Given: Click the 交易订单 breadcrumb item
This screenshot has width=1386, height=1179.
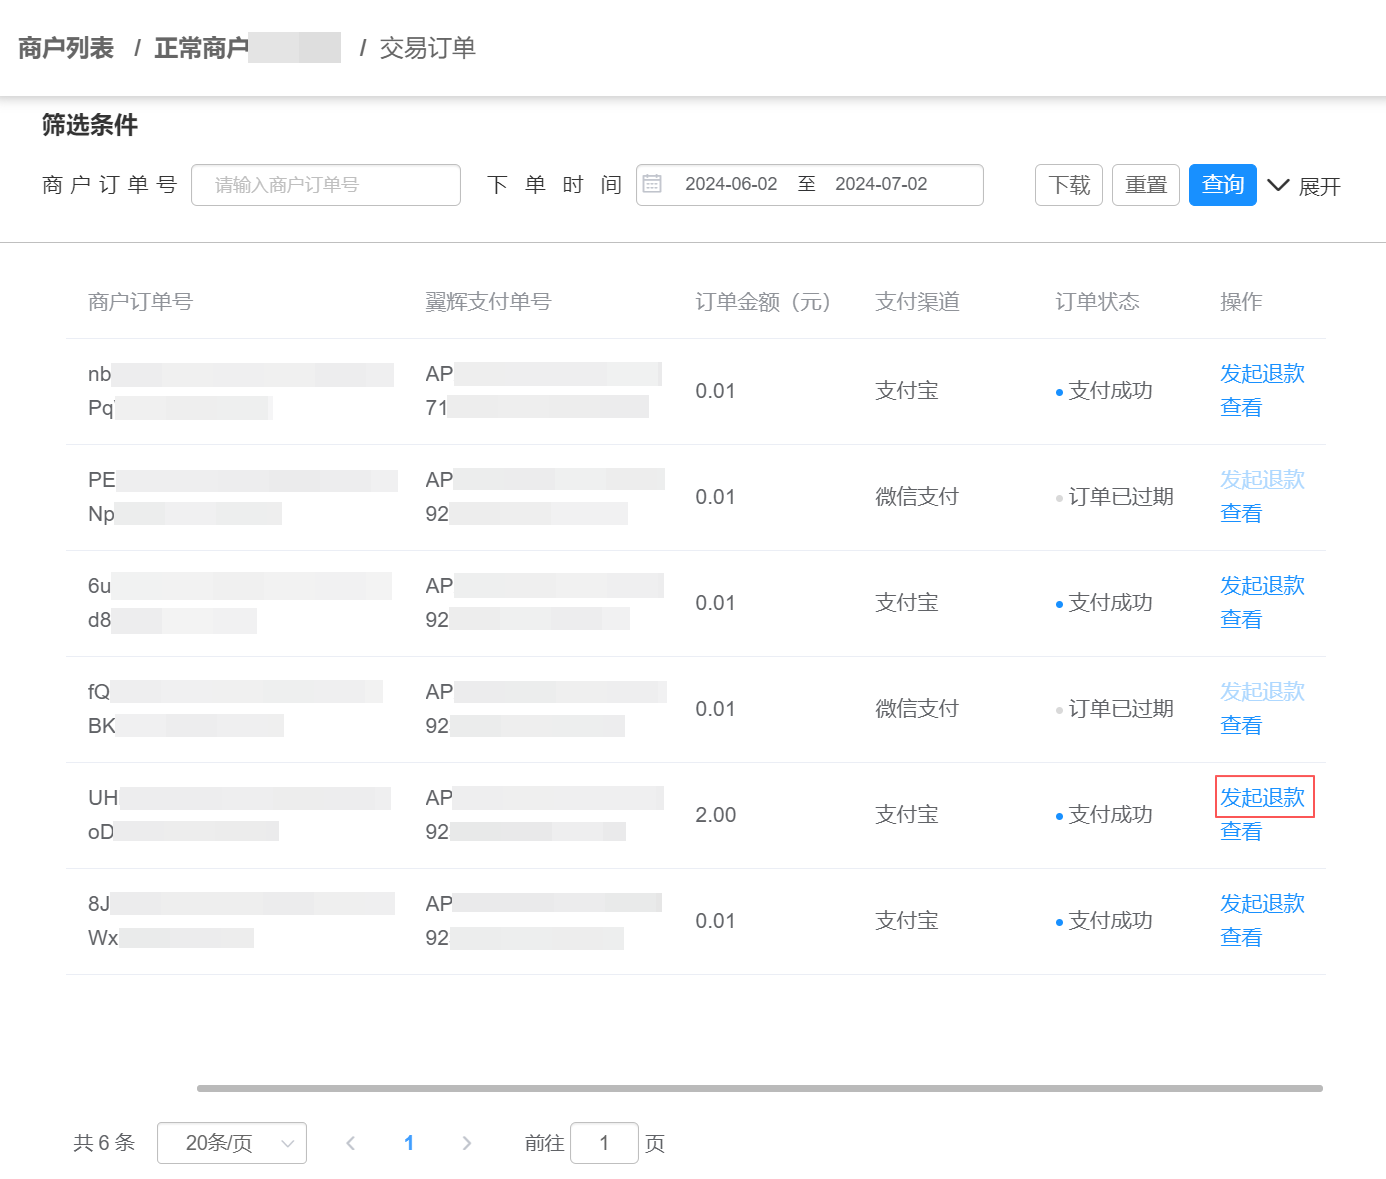Looking at the screenshot, I should click(428, 47).
